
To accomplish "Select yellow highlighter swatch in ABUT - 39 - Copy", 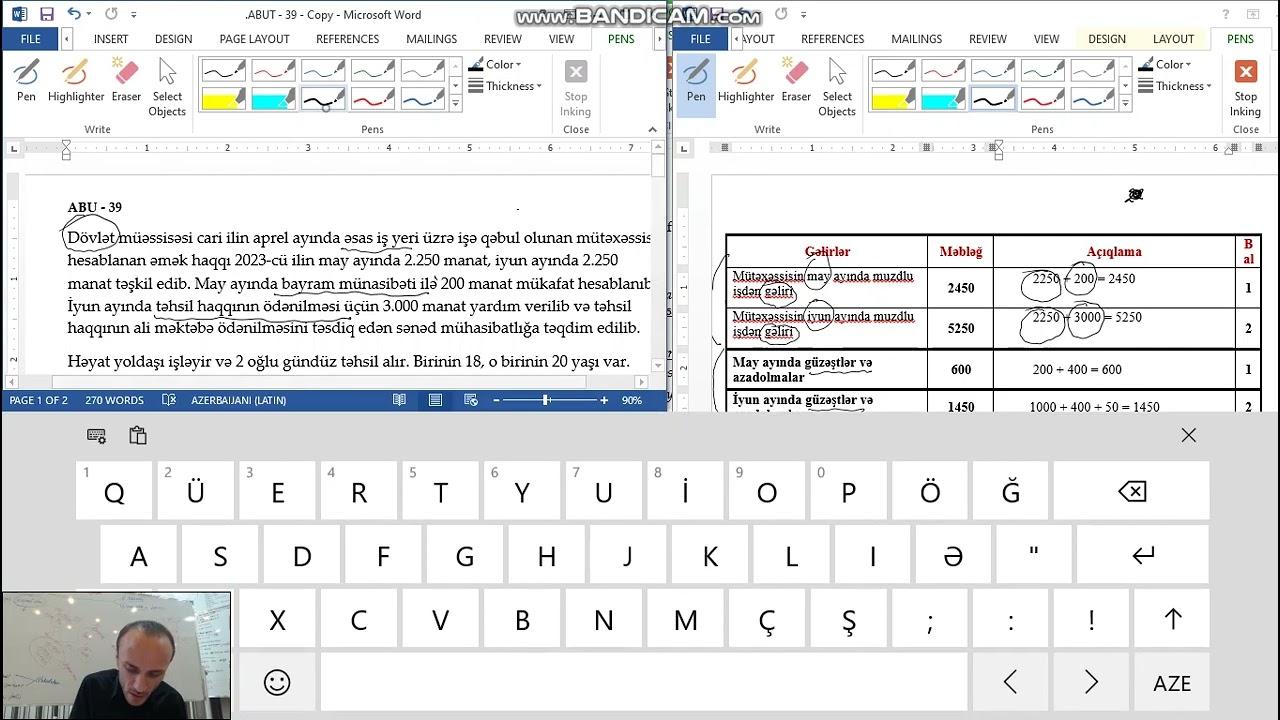I will [223, 99].
